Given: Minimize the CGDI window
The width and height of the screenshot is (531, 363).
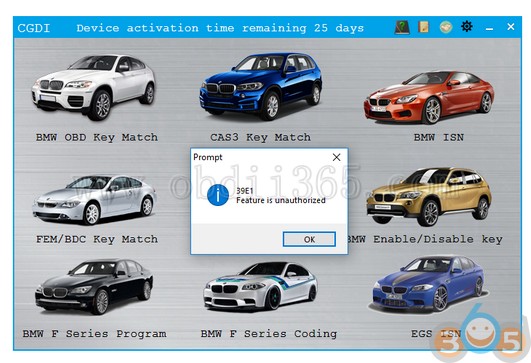Looking at the screenshot, I should [x=489, y=29].
